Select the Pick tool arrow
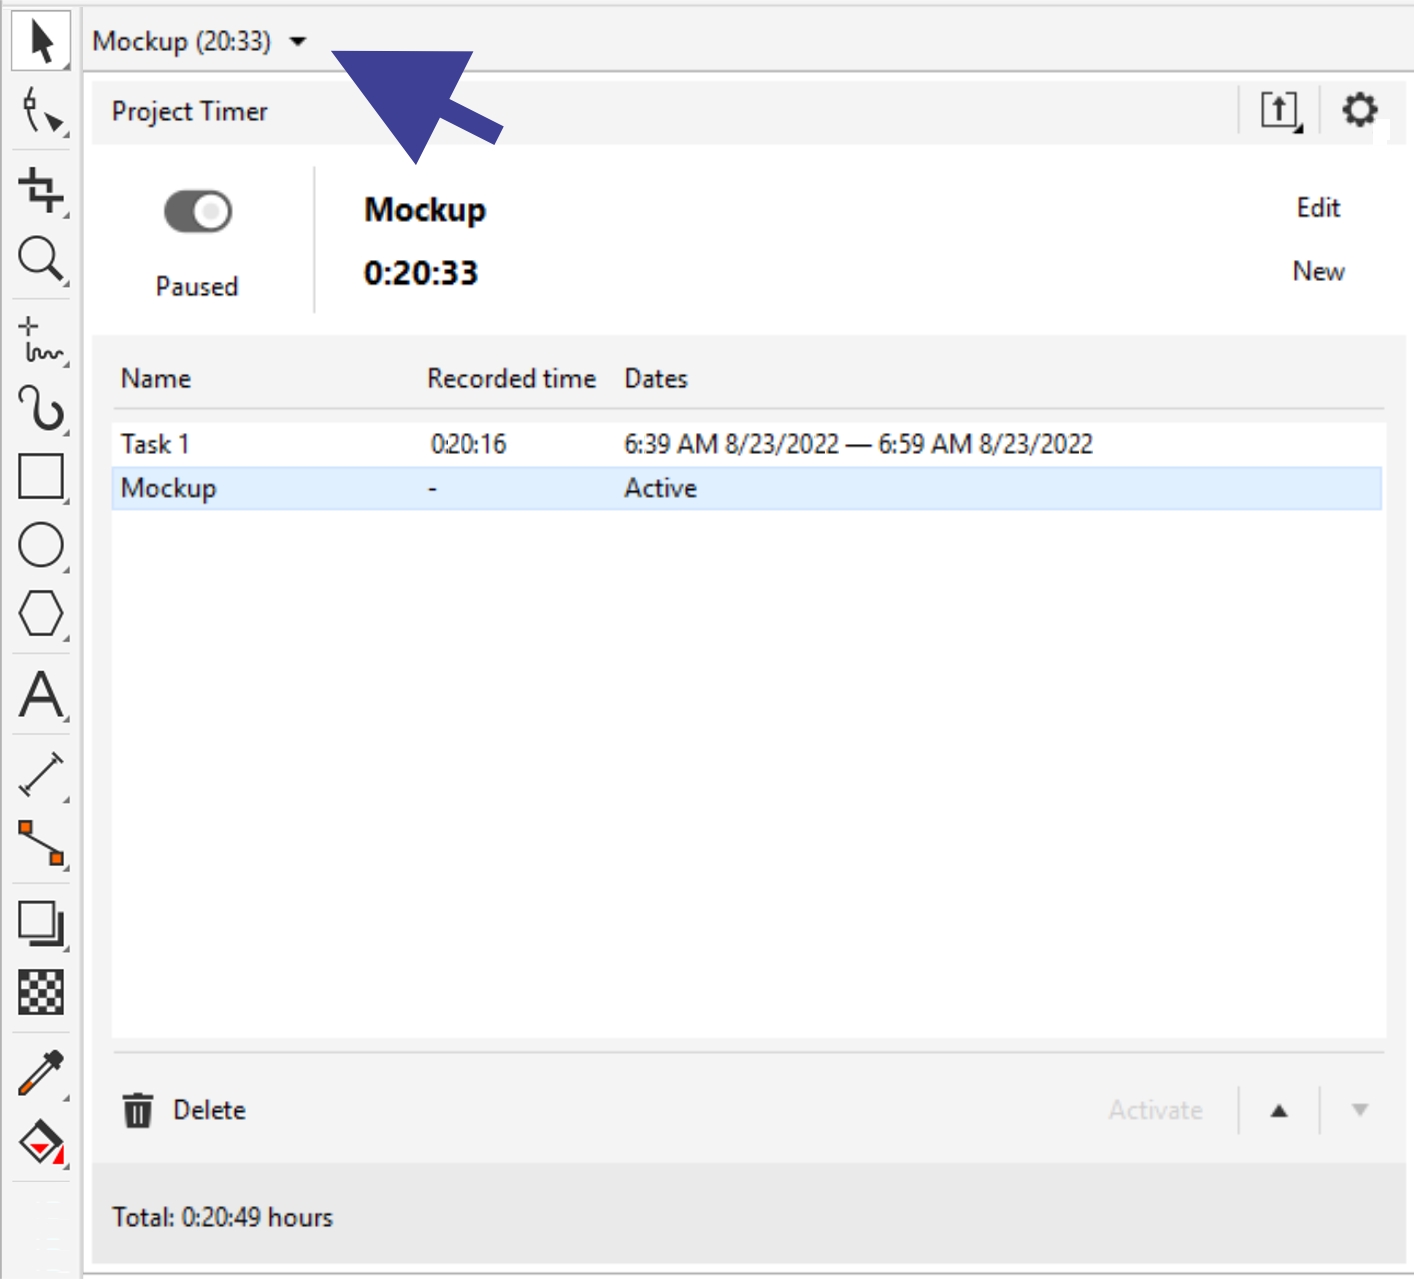The height and width of the screenshot is (1279, 1414). [41, 41]
